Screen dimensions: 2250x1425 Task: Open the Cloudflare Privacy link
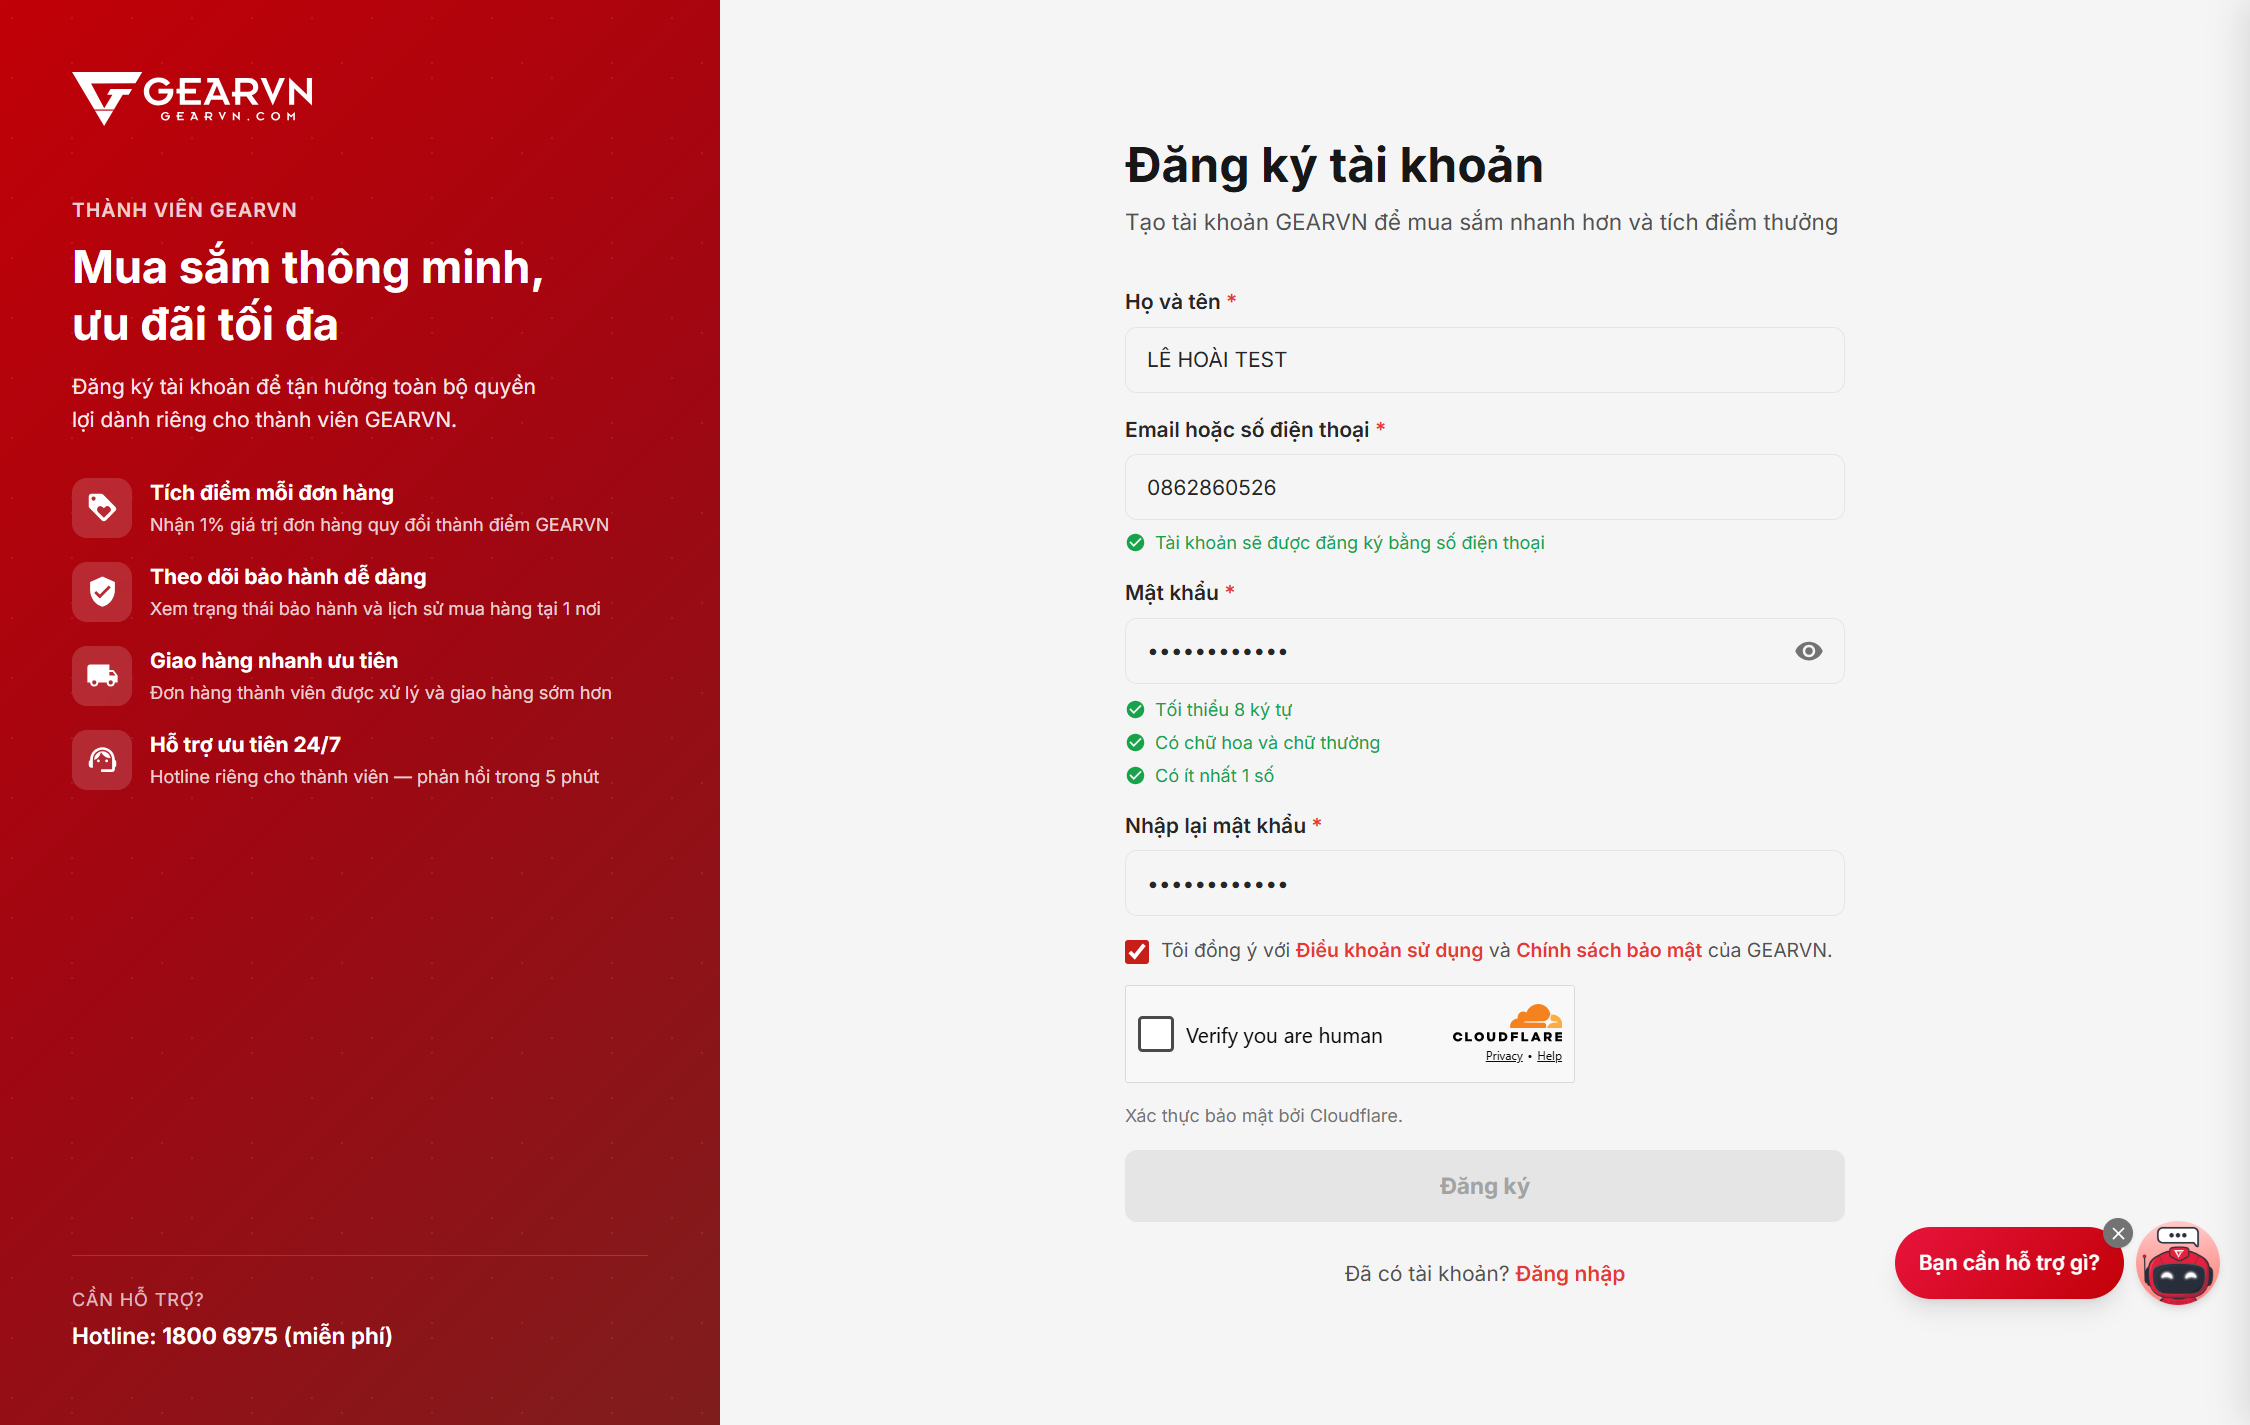coord(1504,1056)
